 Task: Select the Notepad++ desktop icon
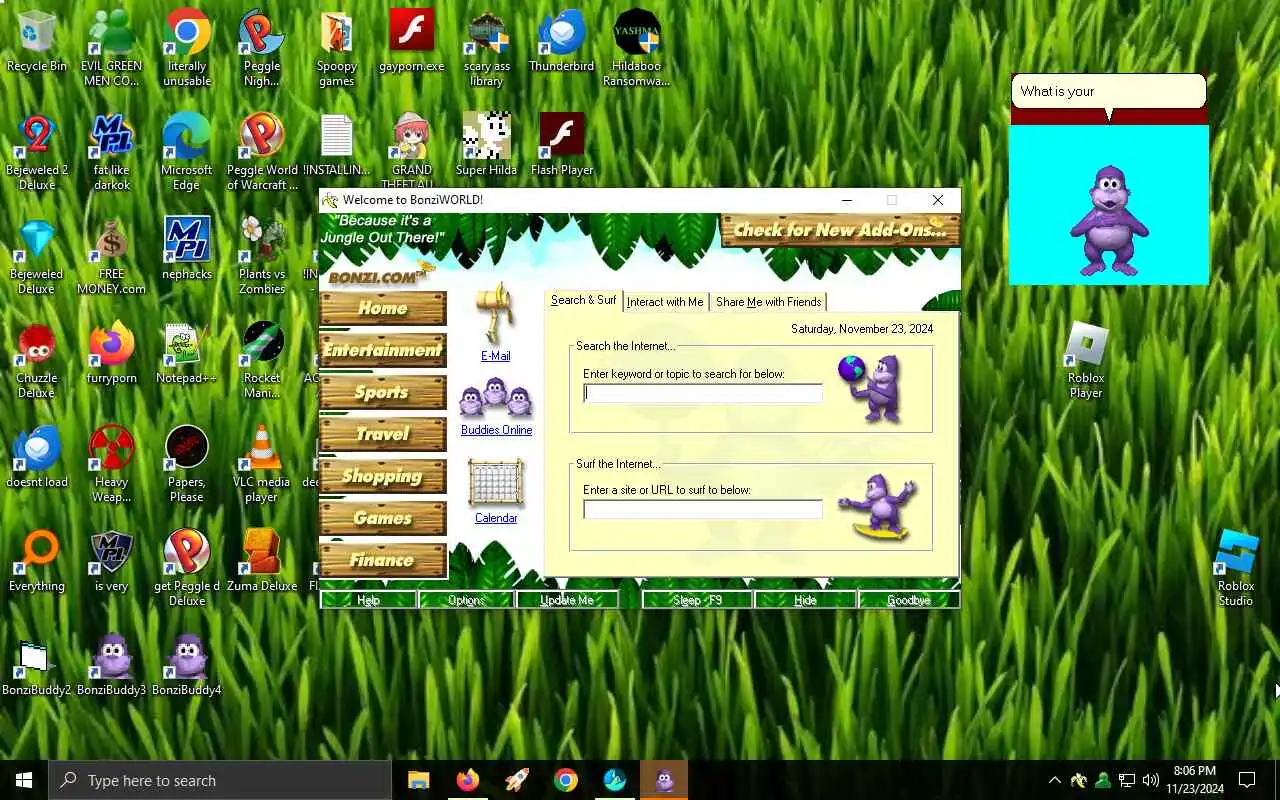tap(186, 353)
